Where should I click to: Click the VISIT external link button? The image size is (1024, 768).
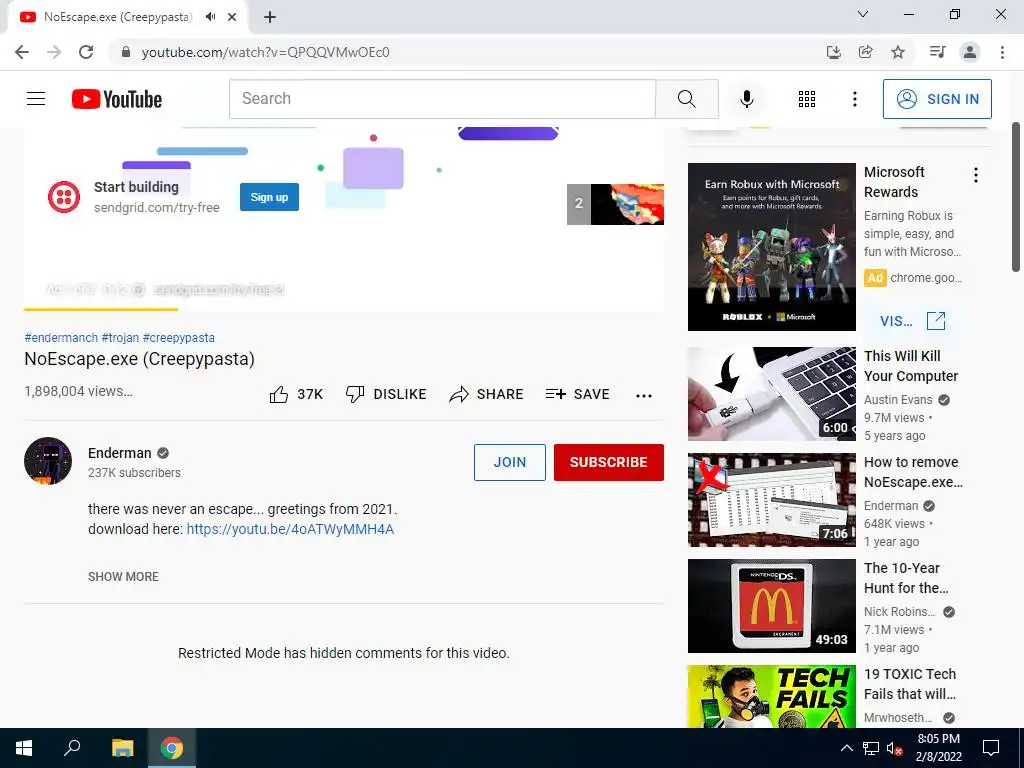pos(913,321)
